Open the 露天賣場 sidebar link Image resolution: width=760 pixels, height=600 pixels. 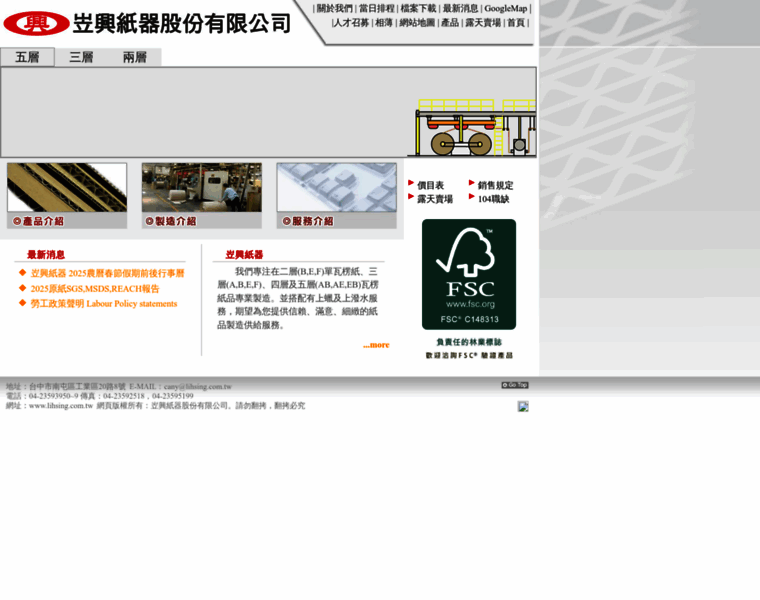pos(435,199)
